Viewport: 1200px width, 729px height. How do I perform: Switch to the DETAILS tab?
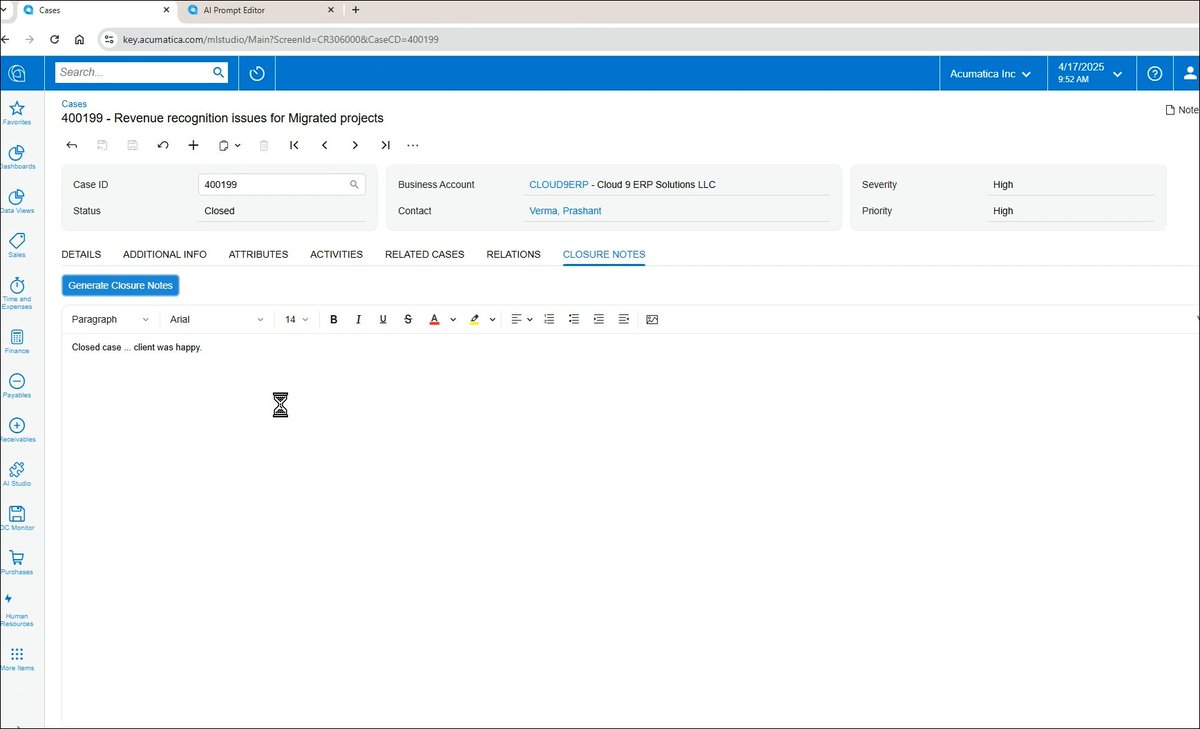coord(81,255)
